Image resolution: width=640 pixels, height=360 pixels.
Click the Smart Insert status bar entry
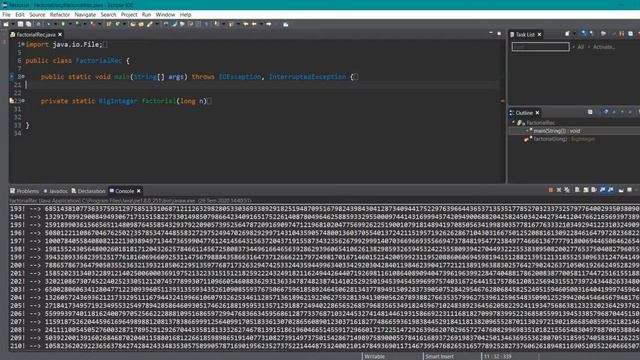coord(439,356)
